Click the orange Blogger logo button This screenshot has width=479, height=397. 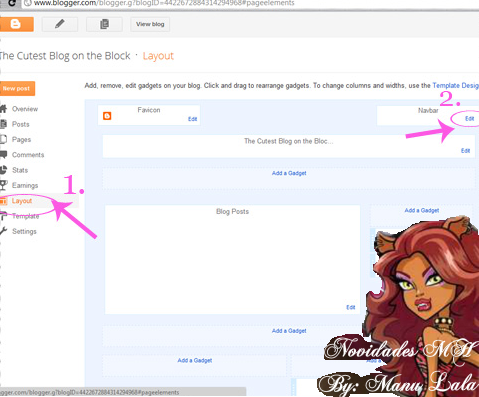point(16,24)
